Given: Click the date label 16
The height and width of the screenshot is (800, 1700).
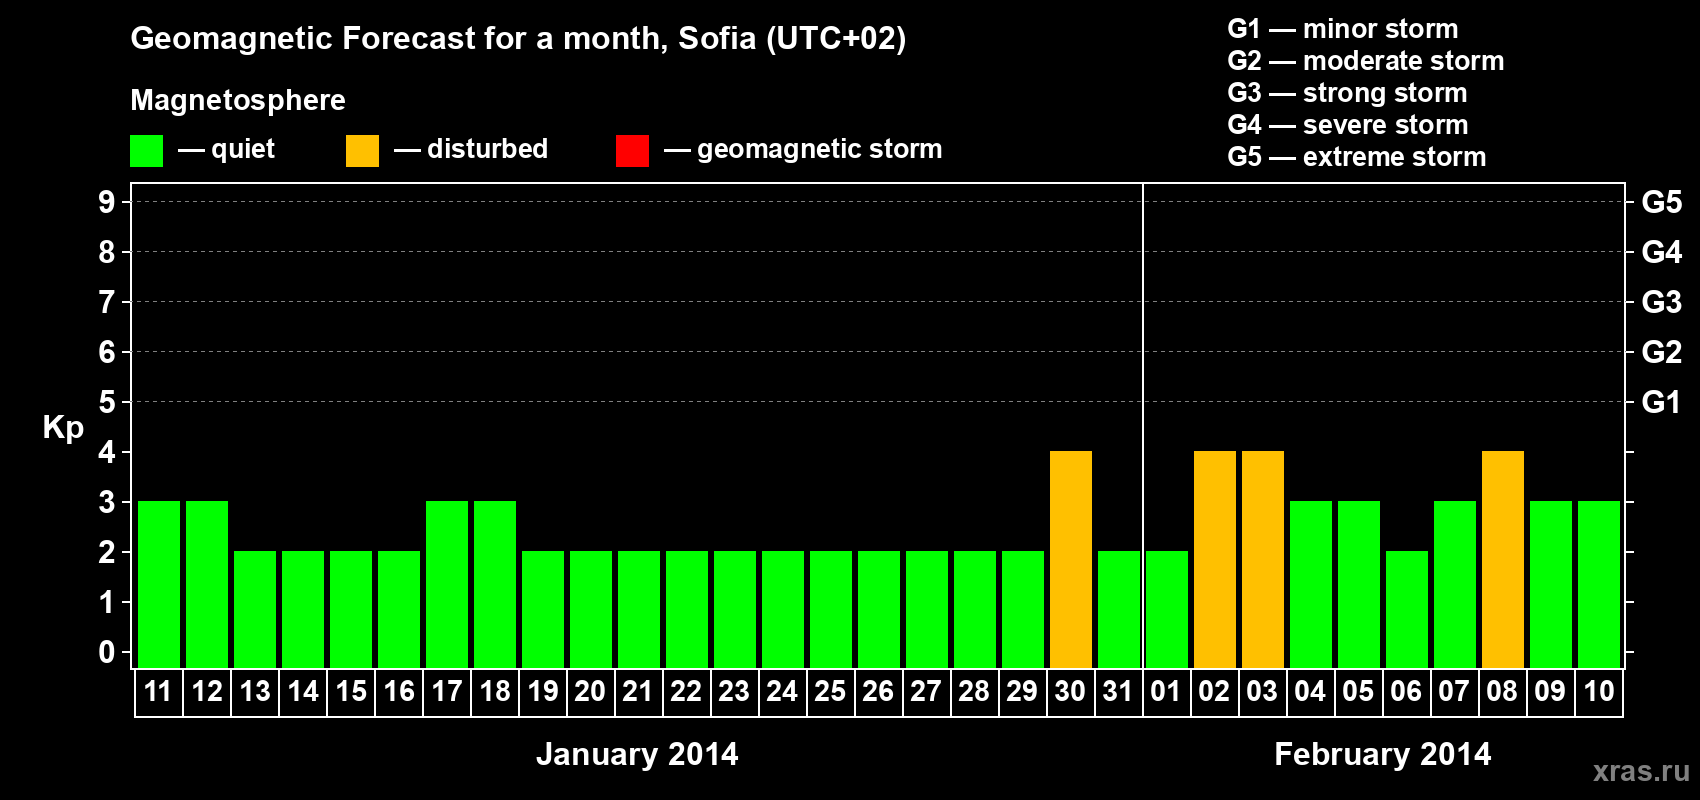Looking at the screenshot, I should [x=398, y=691].
